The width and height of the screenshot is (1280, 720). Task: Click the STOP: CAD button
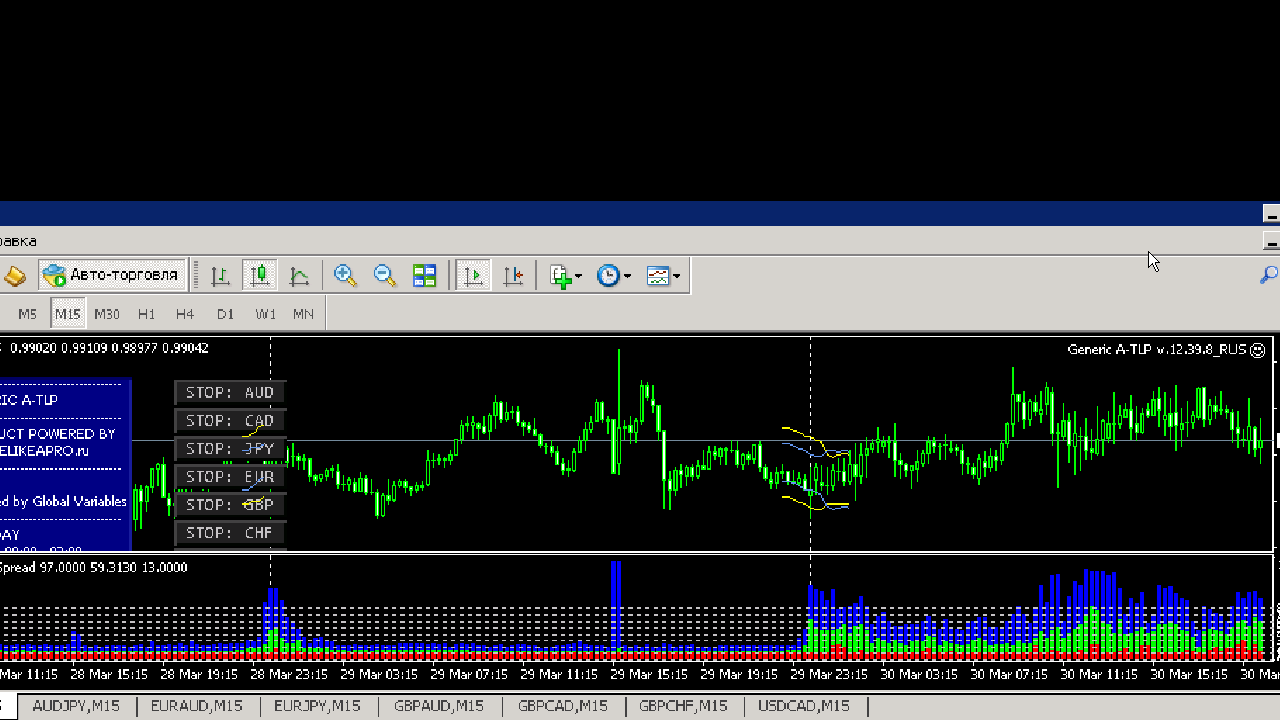[x=230, y=421]
